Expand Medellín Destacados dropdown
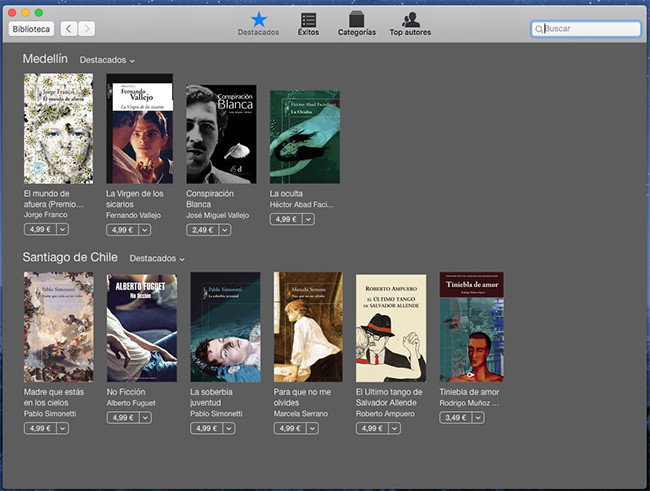650x491 pixels. [x=107, y=60]
